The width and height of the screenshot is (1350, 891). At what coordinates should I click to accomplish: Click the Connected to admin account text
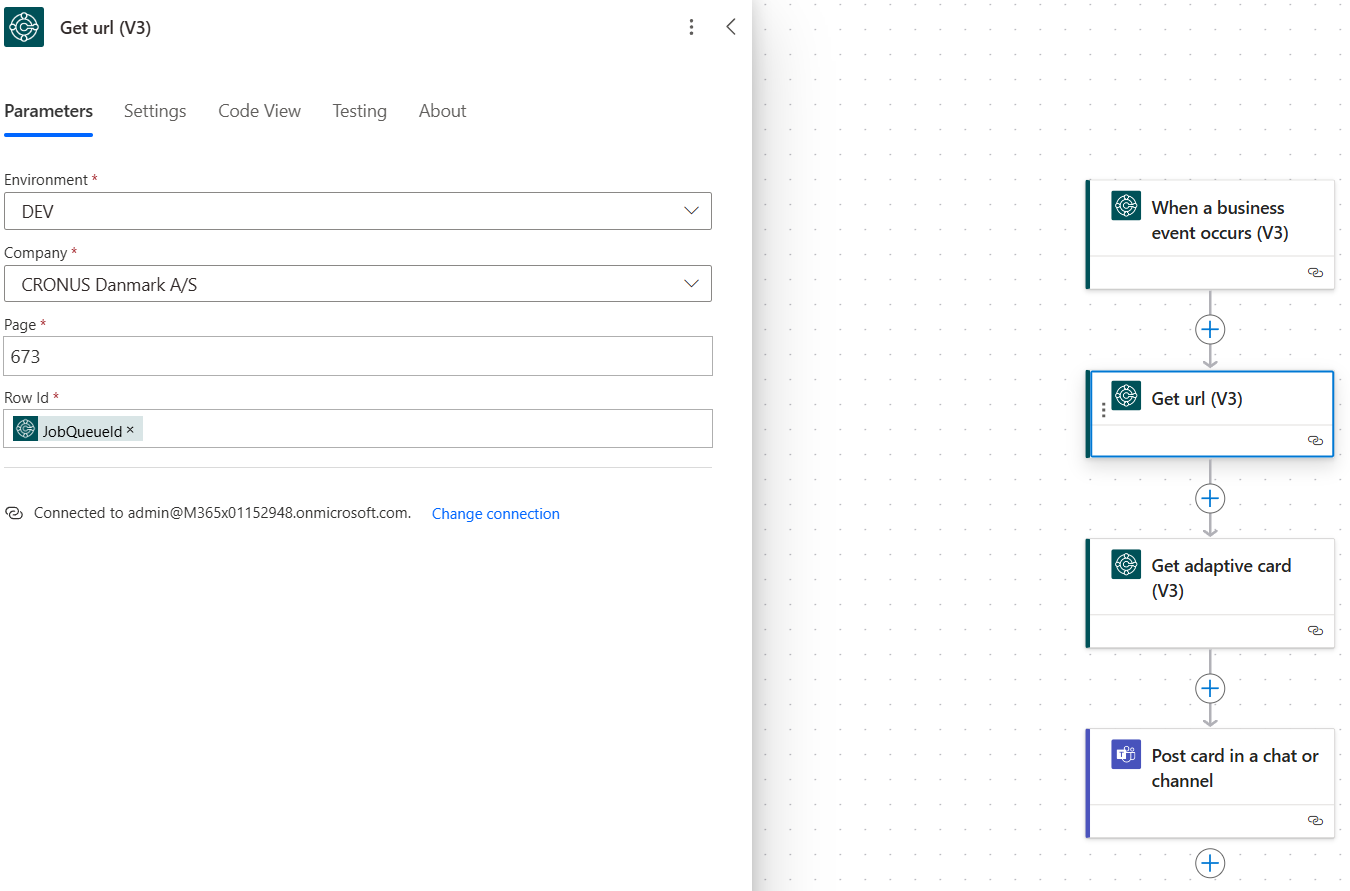pyautogui.click(x=222, y=513)
